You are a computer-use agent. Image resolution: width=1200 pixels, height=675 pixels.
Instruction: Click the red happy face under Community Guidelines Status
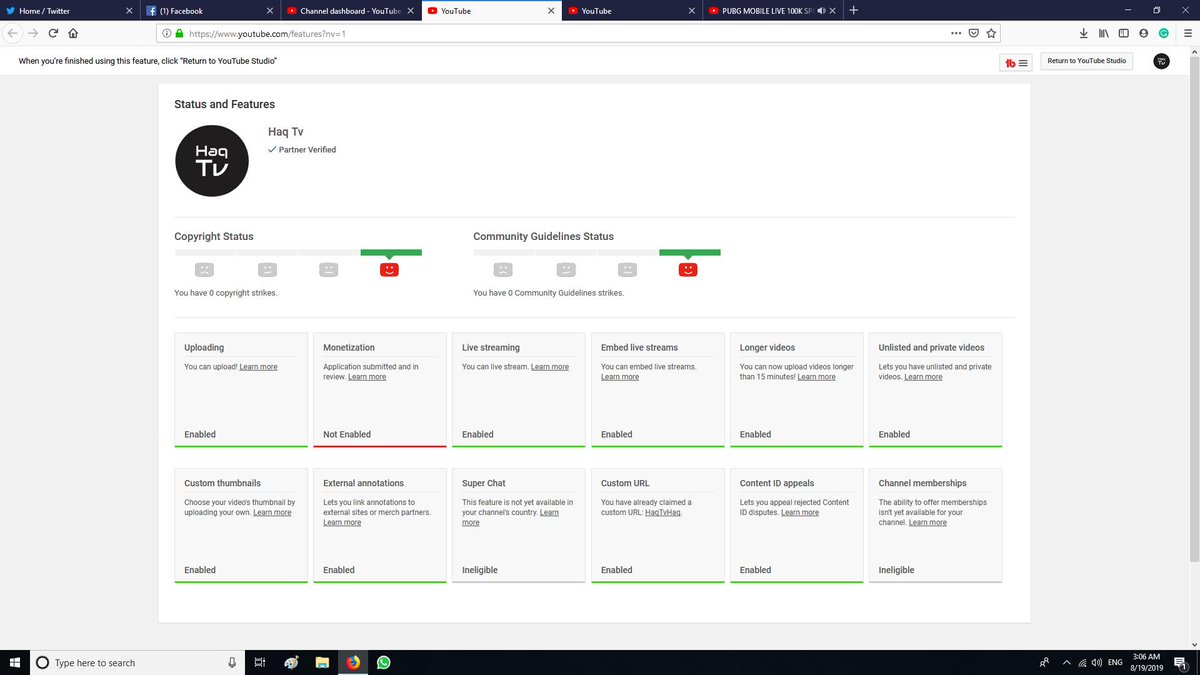tap(688, 269)
